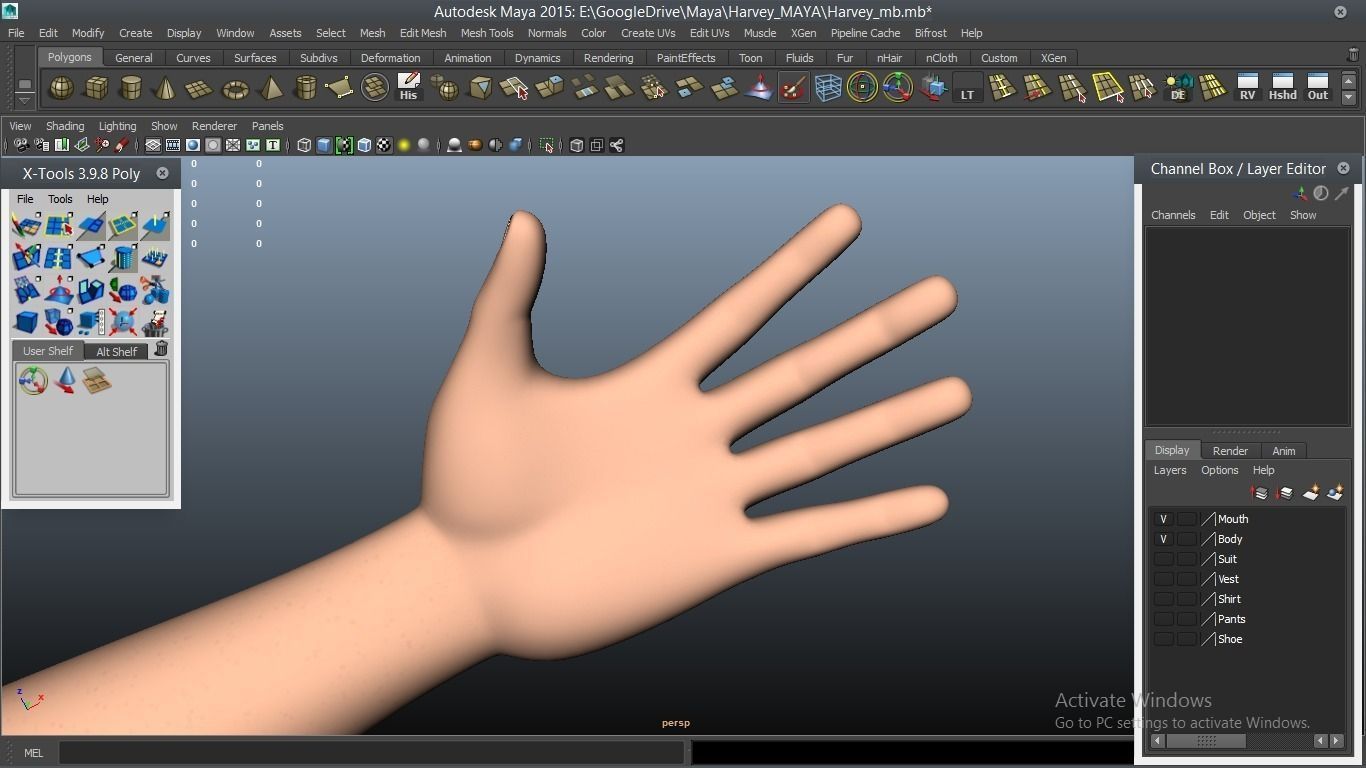Viewport: 1366px width, 768px height.
Task: Toggle visibility of the Mouth layer
Action: pyautogui.click(x=1163, y=519)
